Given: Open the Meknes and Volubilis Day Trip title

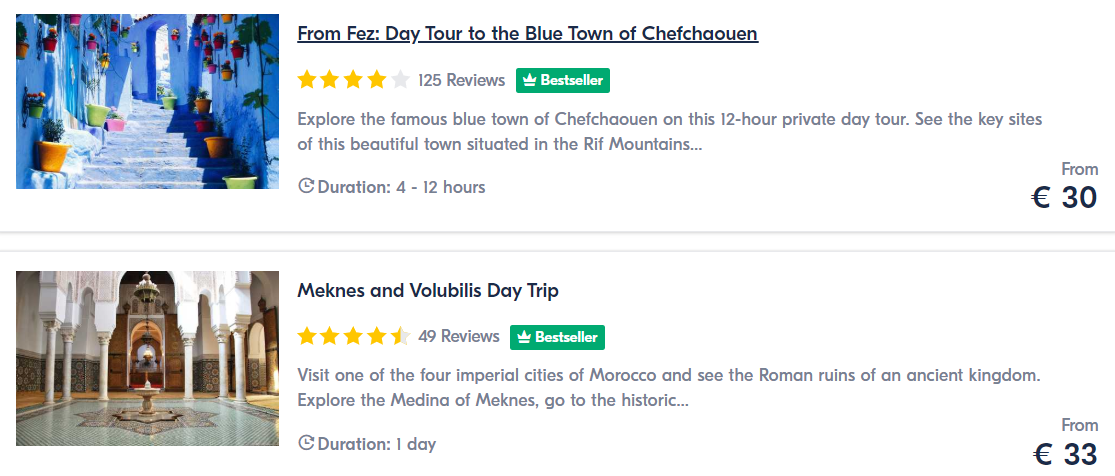Looking at the screenshot, I should click(428, 290).
